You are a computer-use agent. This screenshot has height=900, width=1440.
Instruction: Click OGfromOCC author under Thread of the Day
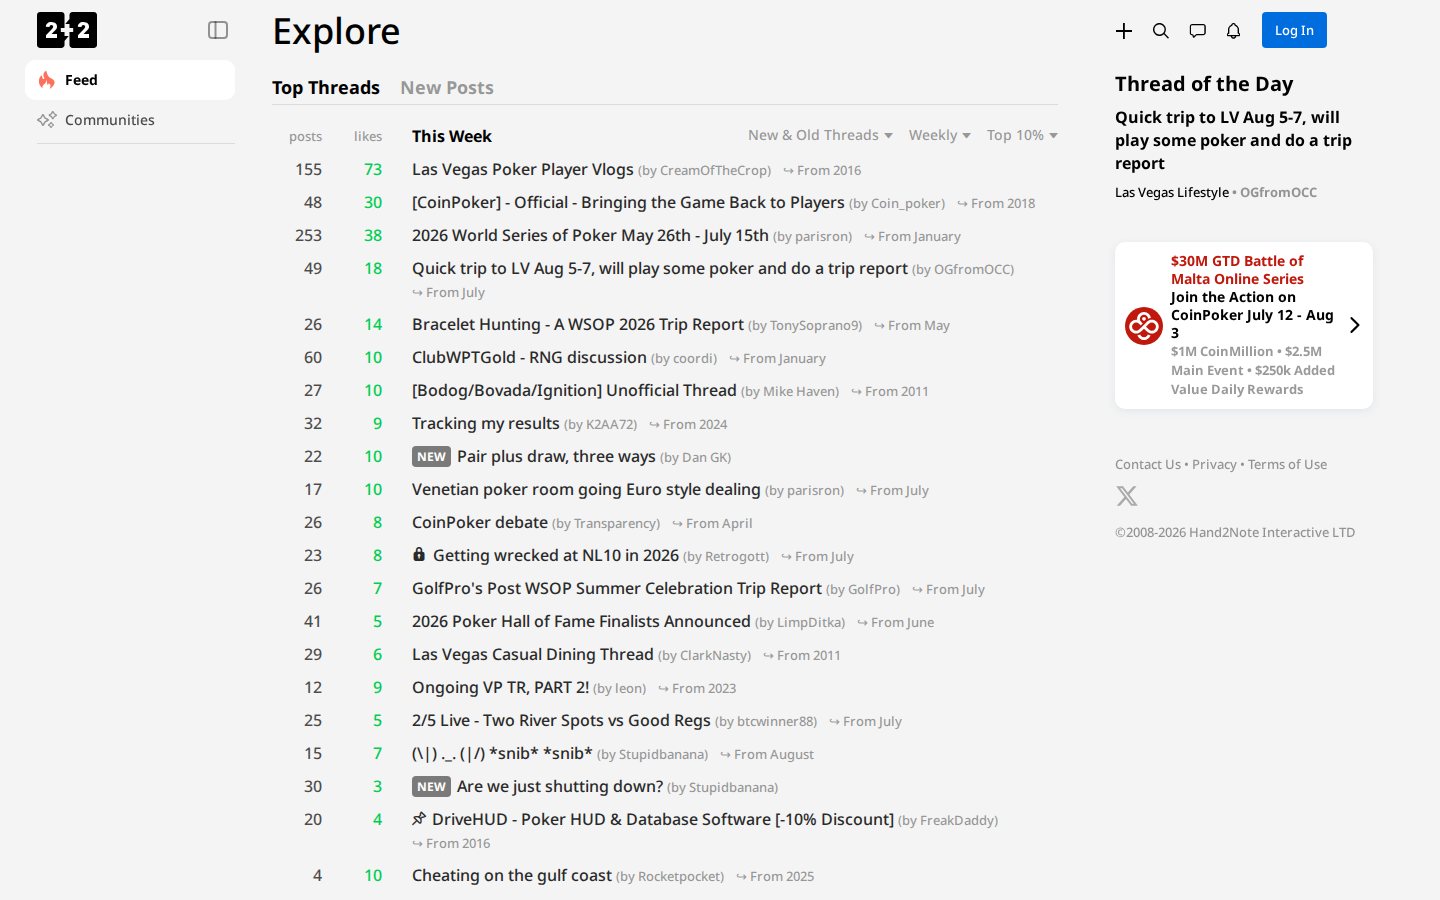[x=1278, y=192]
